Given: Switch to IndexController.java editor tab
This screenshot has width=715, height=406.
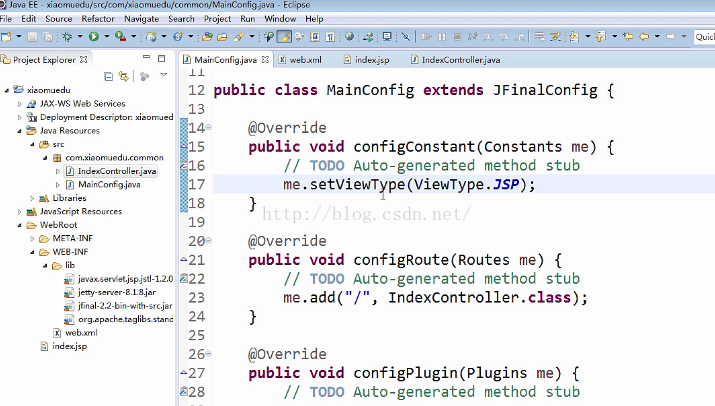Looking at the screenshot, I should (x=456, y=60).
